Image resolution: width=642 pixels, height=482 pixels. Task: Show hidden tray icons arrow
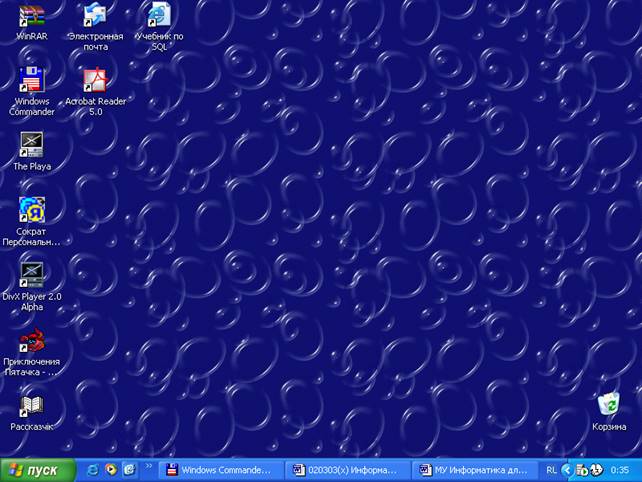pyautogui.click(x=567, y=470)
